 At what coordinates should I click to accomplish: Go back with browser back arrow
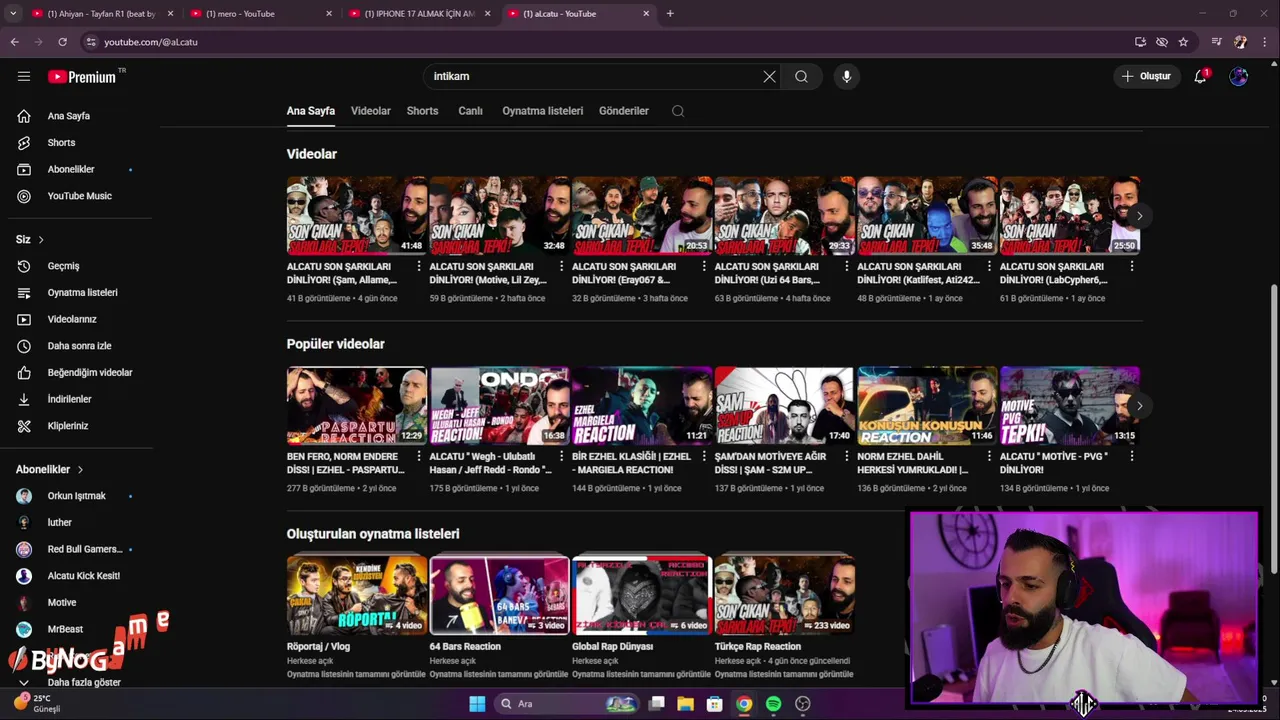[14, 42]
